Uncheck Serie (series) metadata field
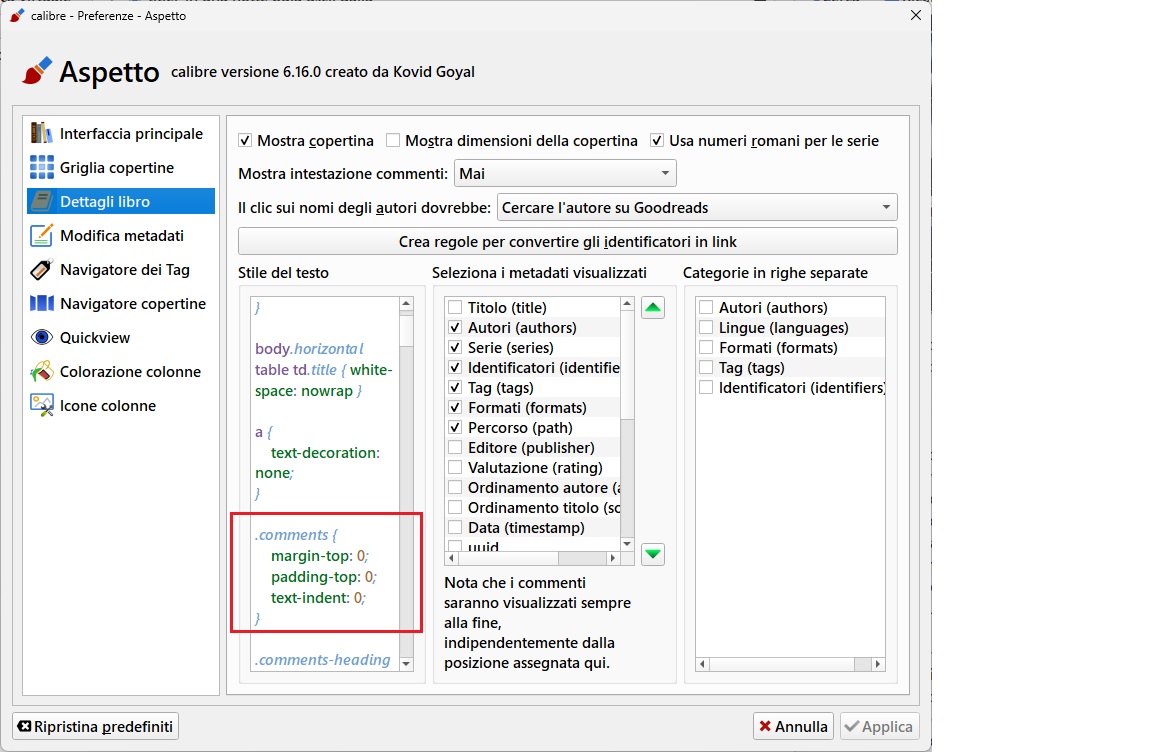Screen dimensions: 1152x752 pyautogui.click(x=455, y=347)
